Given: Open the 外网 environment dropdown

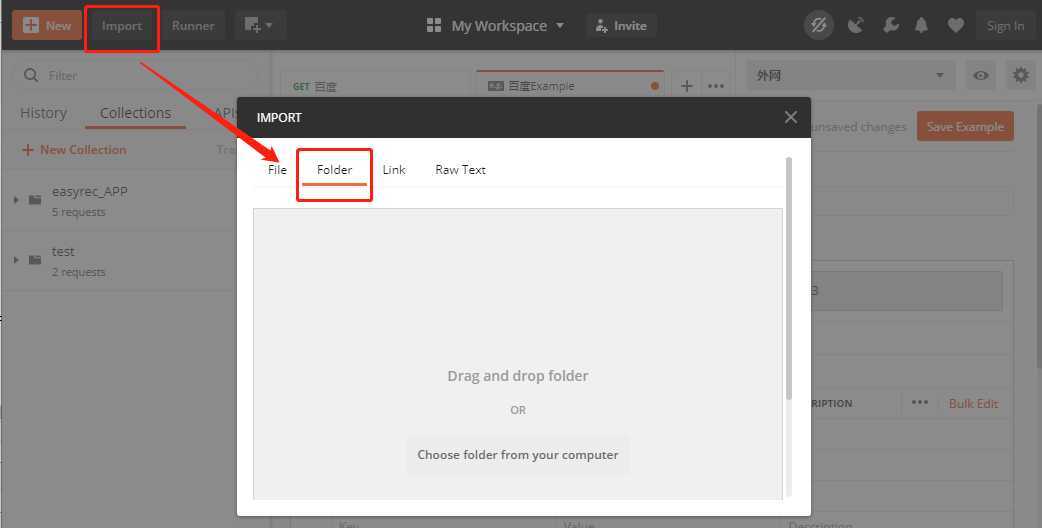Looking at the screenshot, I should coord(851,76).
